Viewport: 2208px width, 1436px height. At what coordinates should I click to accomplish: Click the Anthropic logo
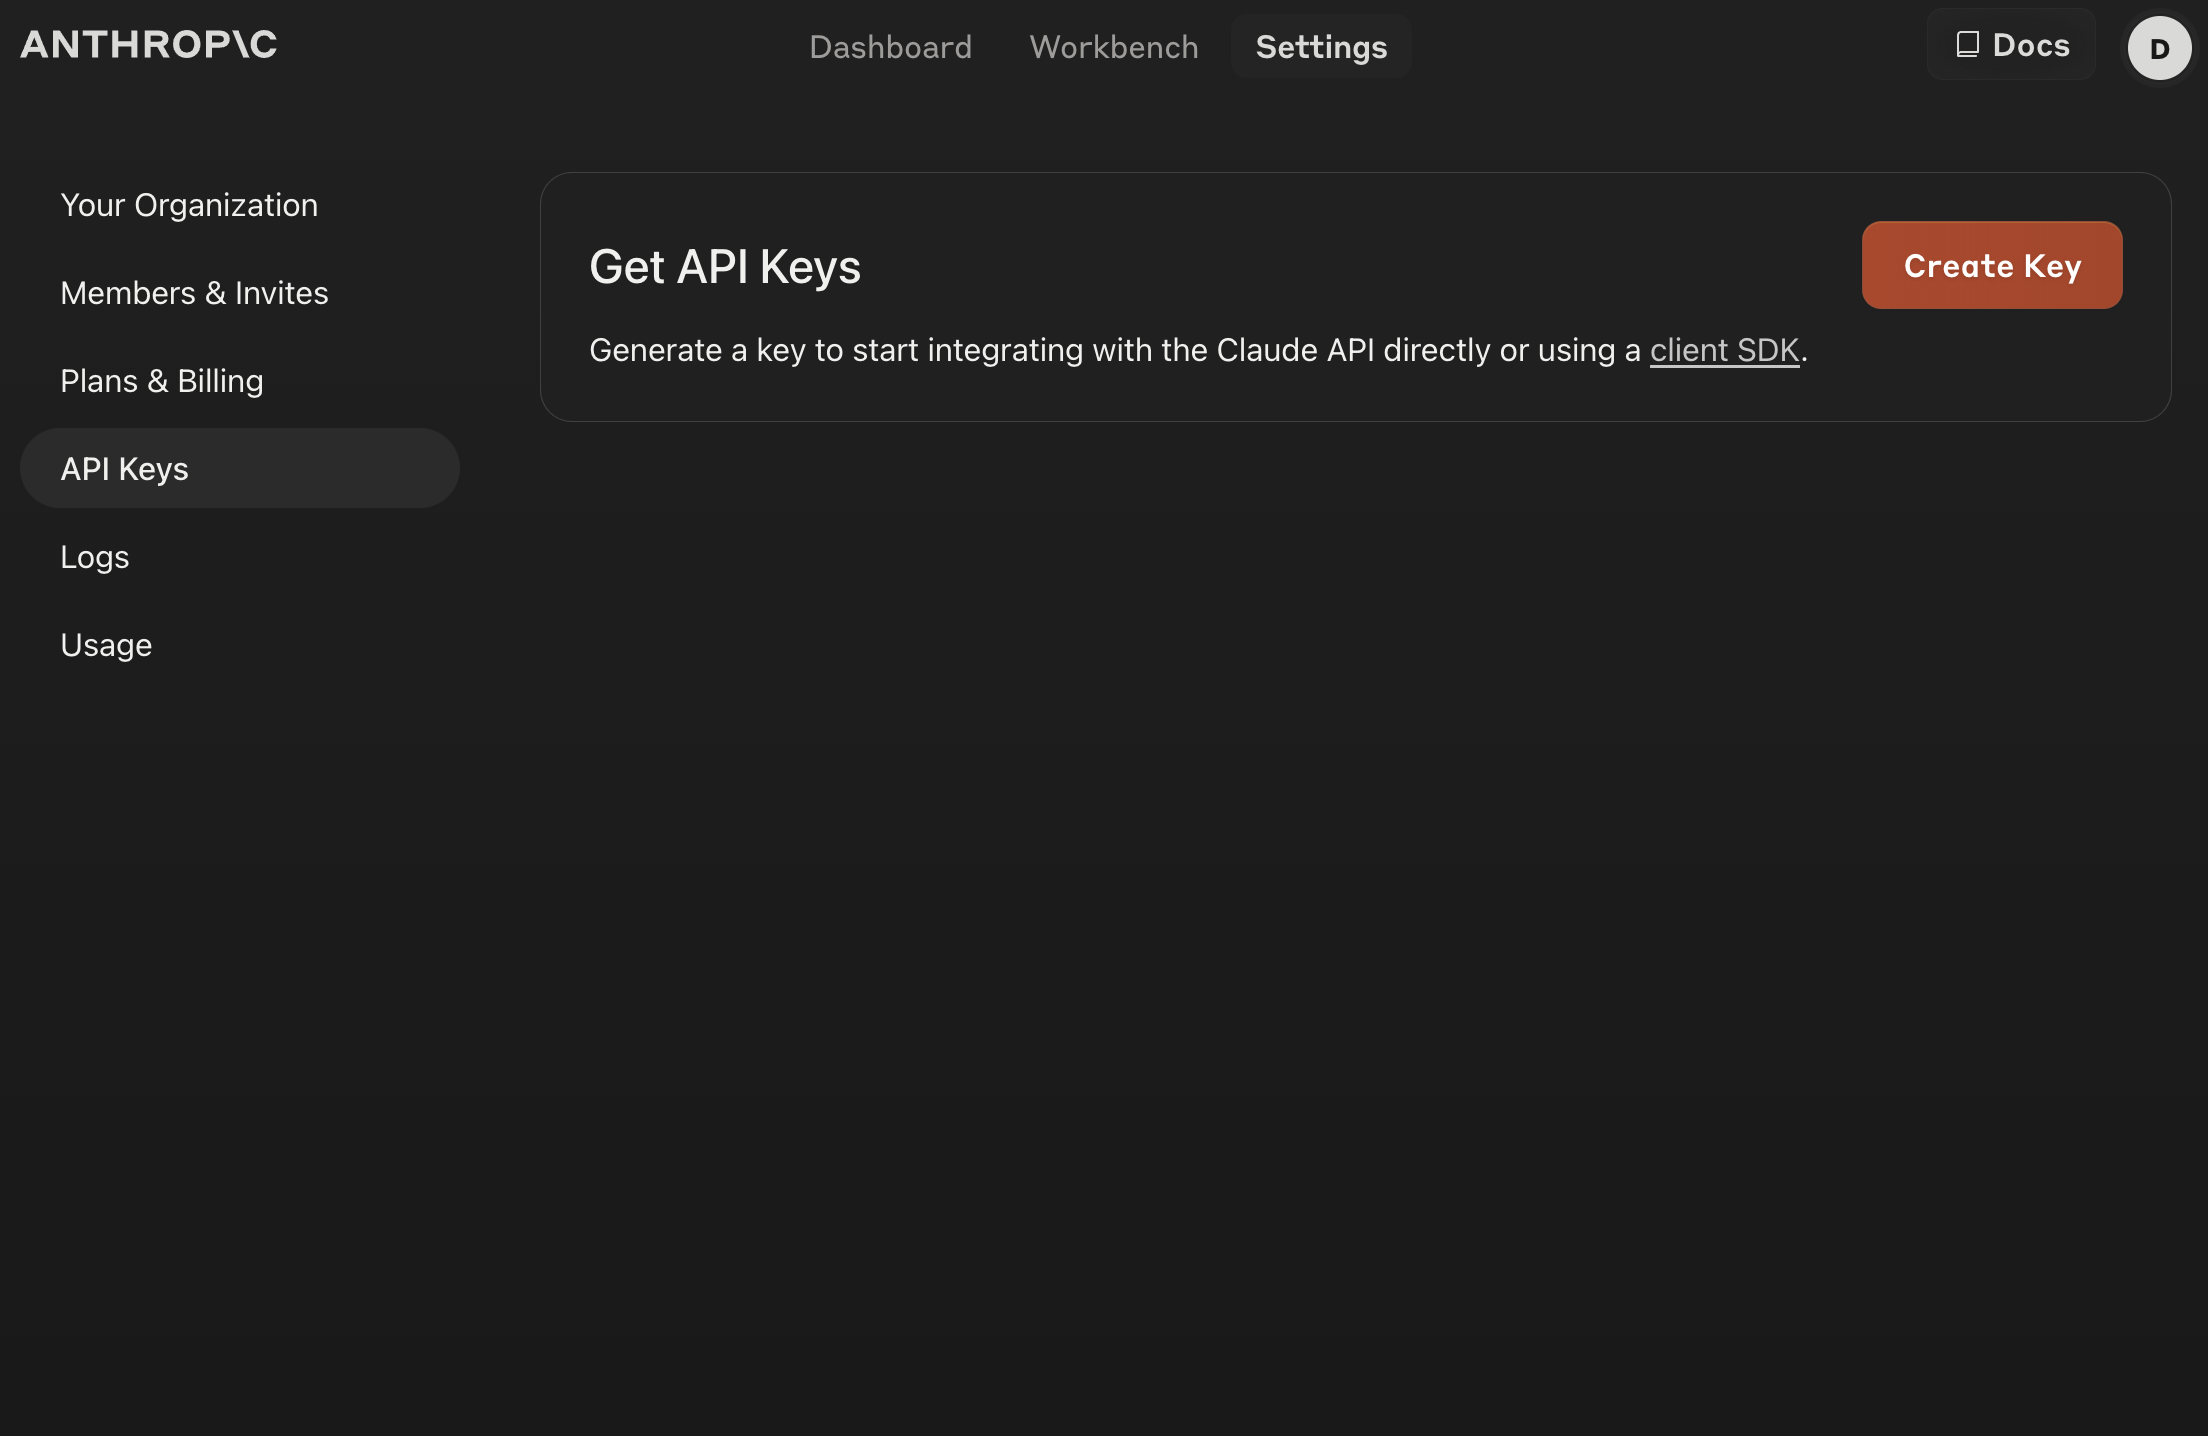tap(149, 44)
